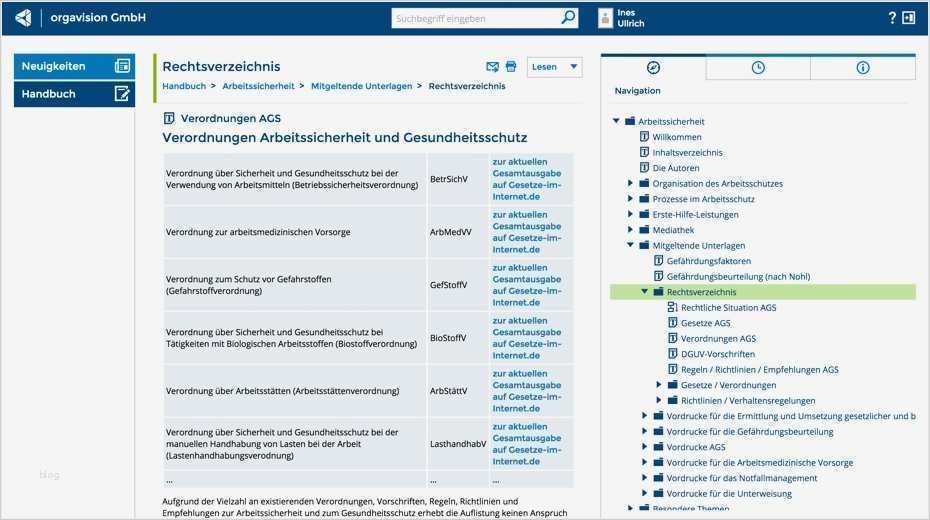Click the logout icon in header
The width and height of the screenshot is (930, 520).
click(x=909, y=18)
